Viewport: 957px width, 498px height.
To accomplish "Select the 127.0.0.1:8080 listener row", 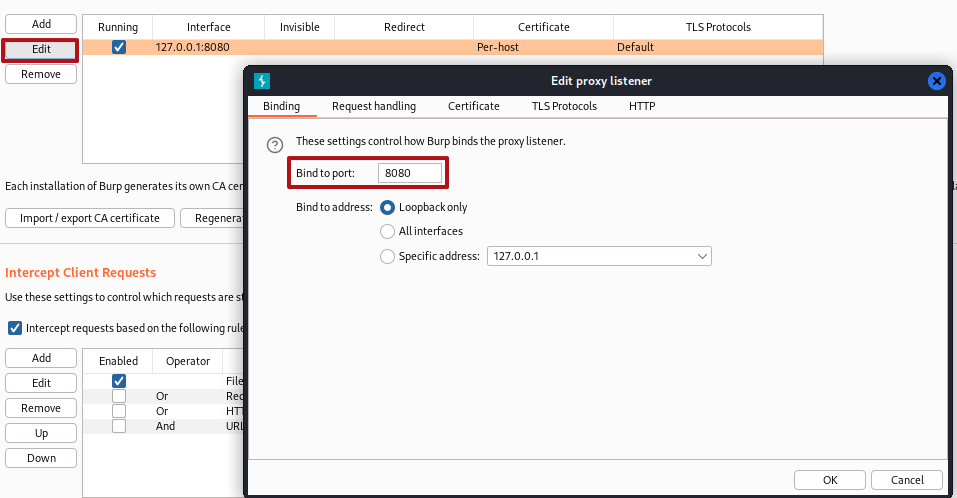I will point(453,47).
